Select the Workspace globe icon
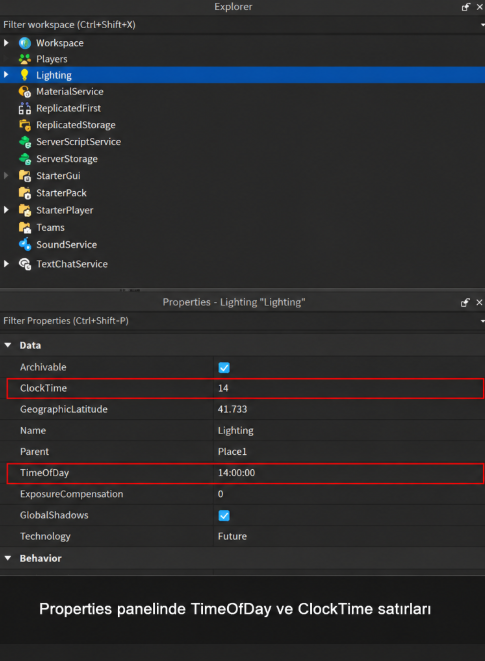485x661 pixels. coord(25,43)
